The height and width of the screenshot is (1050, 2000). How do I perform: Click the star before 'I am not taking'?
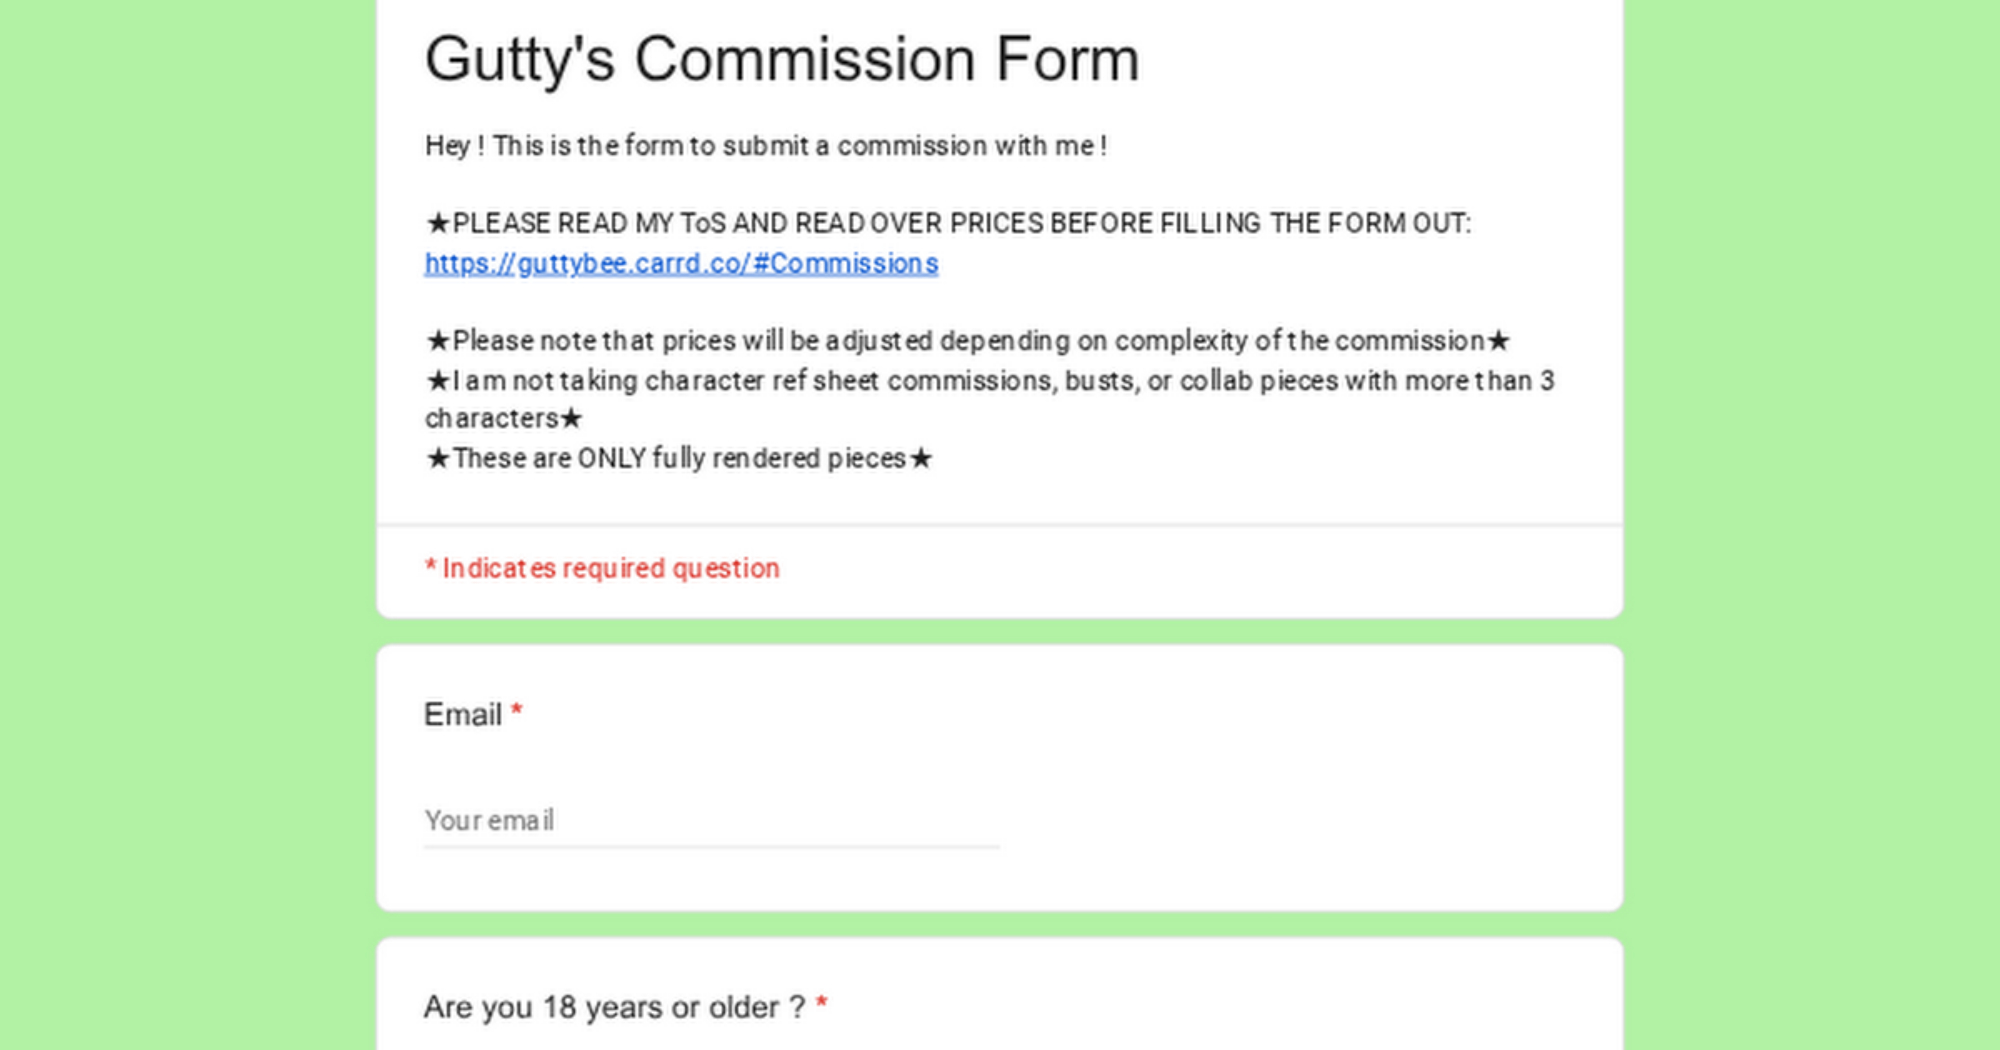click(x=438, y=381)
